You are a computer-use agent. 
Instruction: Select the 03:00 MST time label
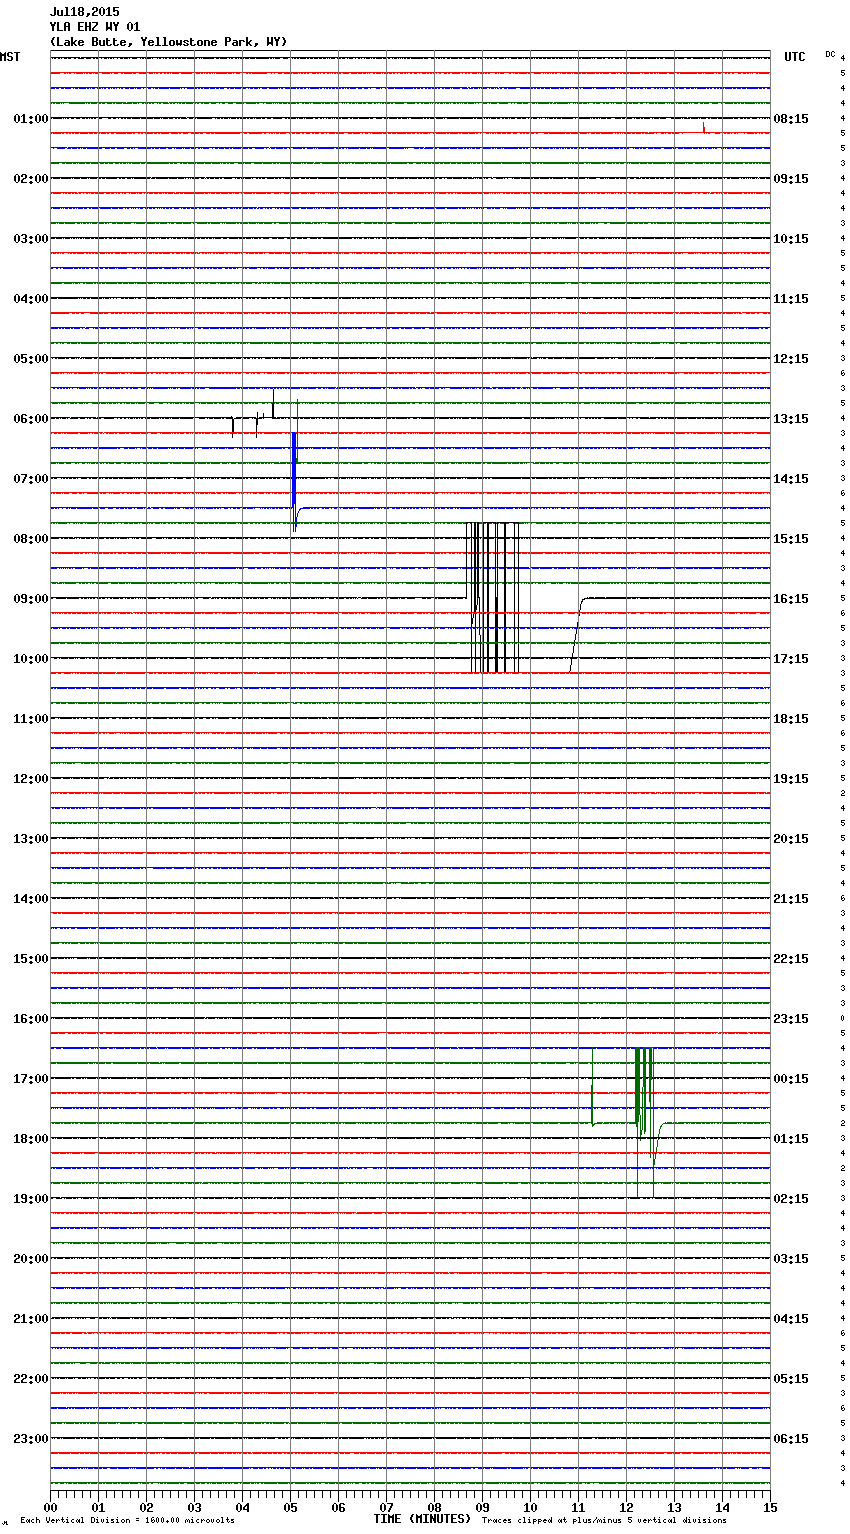point(30,239)
